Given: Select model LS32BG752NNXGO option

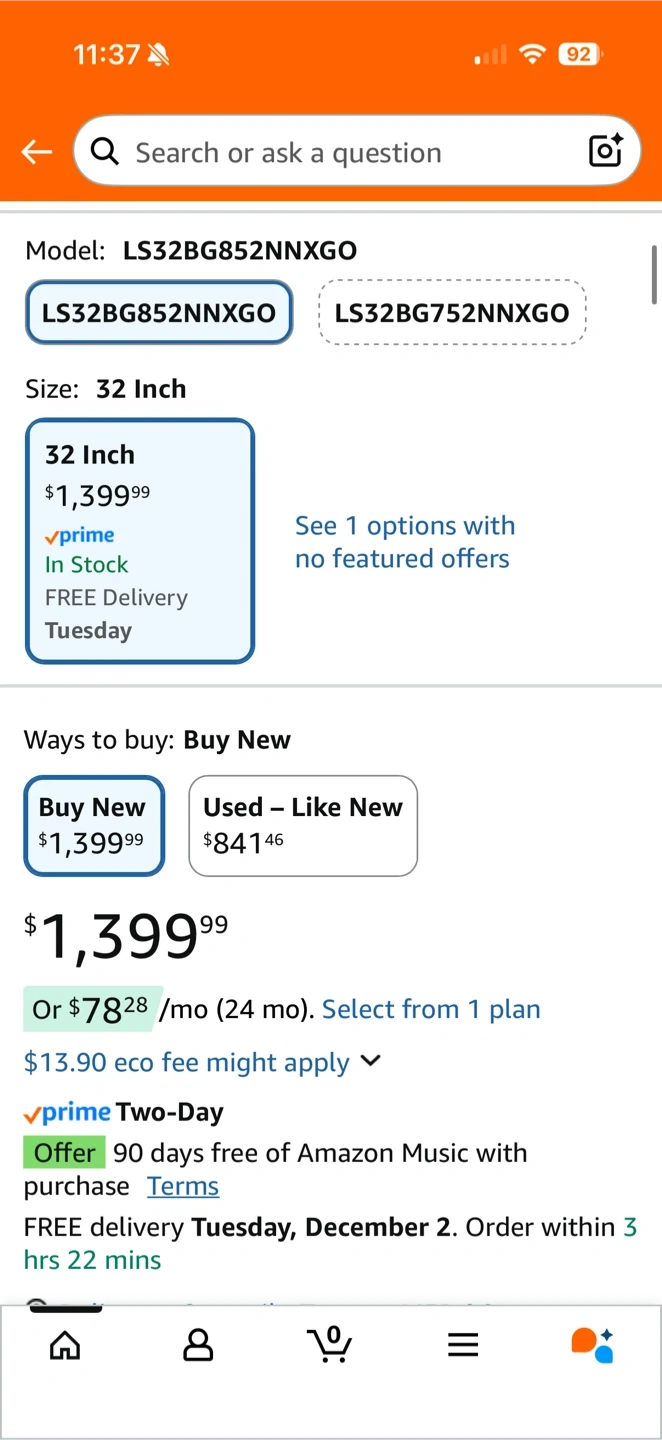Looking at the screenshot, I should [x=452, y=313].
